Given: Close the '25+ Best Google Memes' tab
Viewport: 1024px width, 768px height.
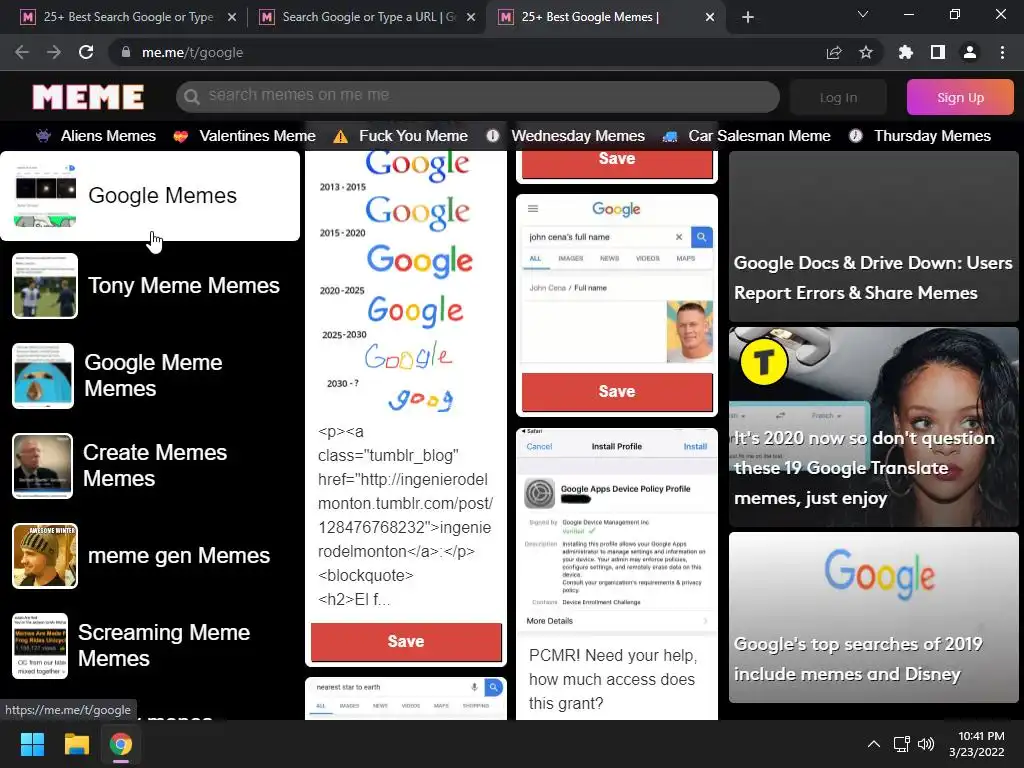Looking at the screenshot, I should pyautogui.click(x=710, y=17).
